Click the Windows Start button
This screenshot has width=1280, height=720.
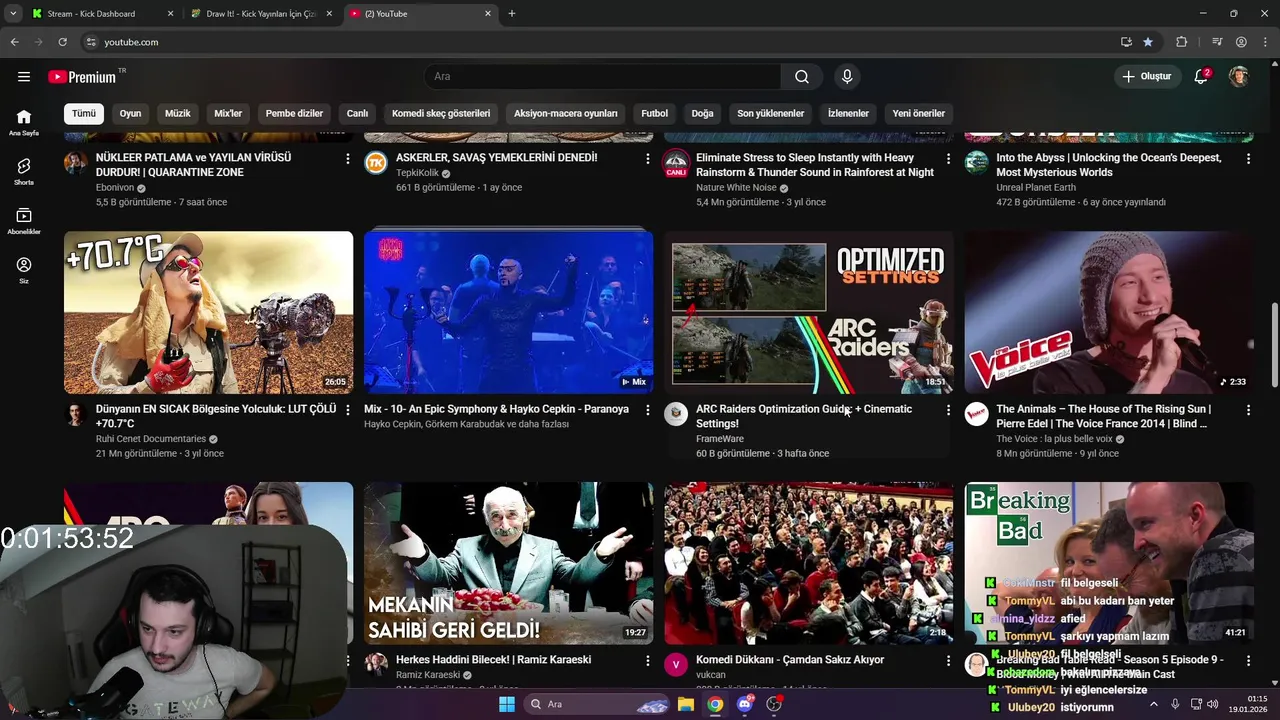(507, 704)
